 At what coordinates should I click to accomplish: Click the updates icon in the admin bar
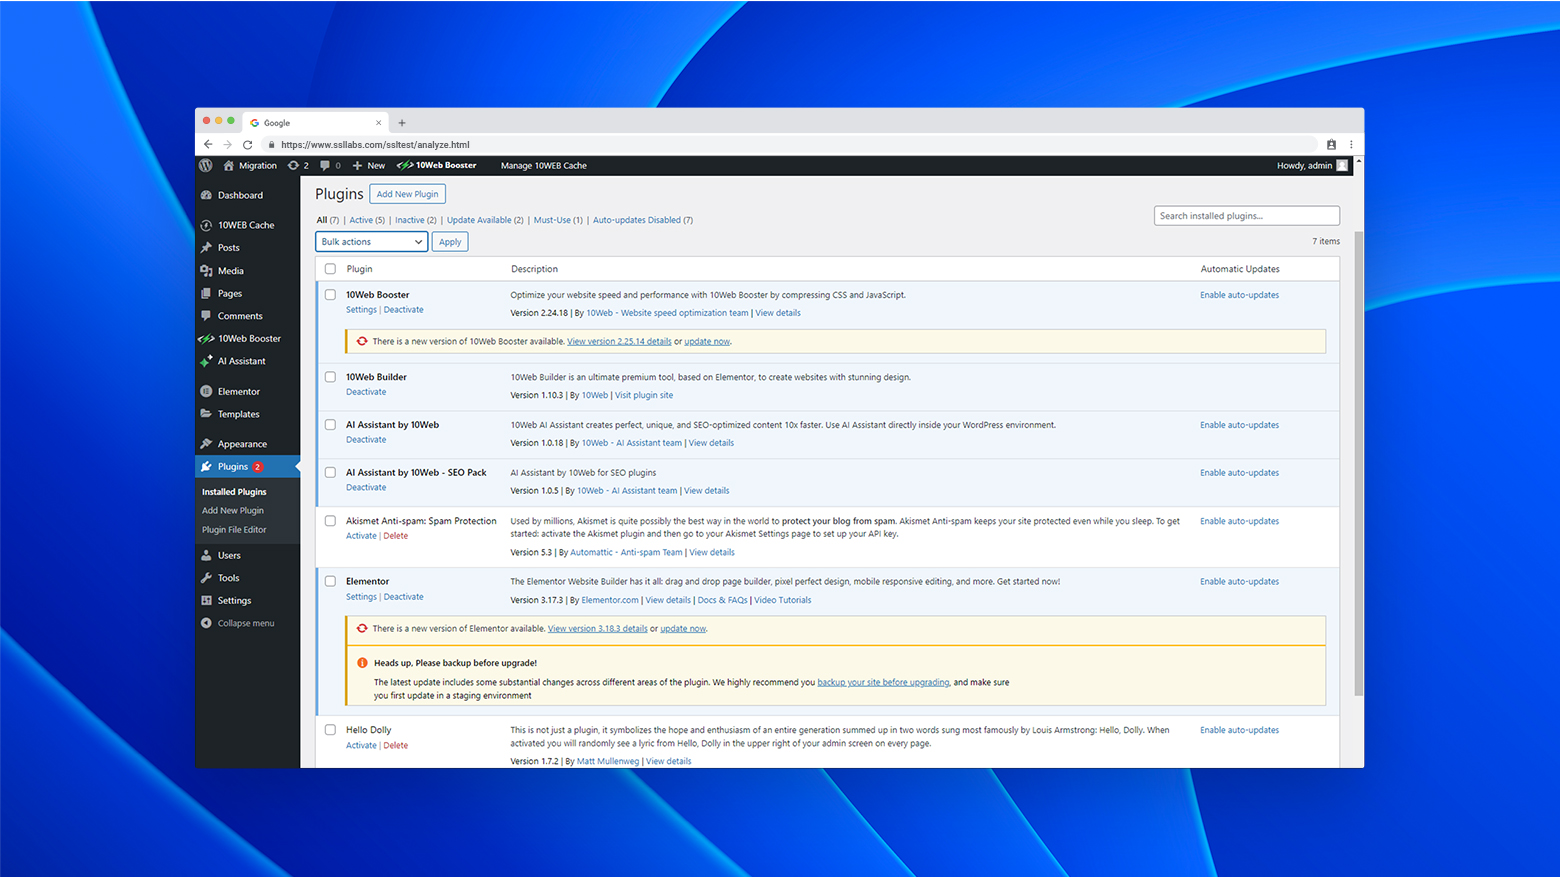292,165
